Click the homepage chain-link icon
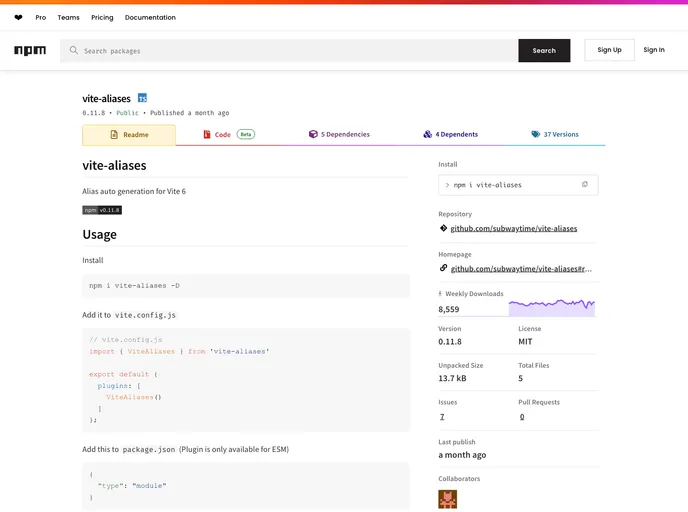 (443, 268)
